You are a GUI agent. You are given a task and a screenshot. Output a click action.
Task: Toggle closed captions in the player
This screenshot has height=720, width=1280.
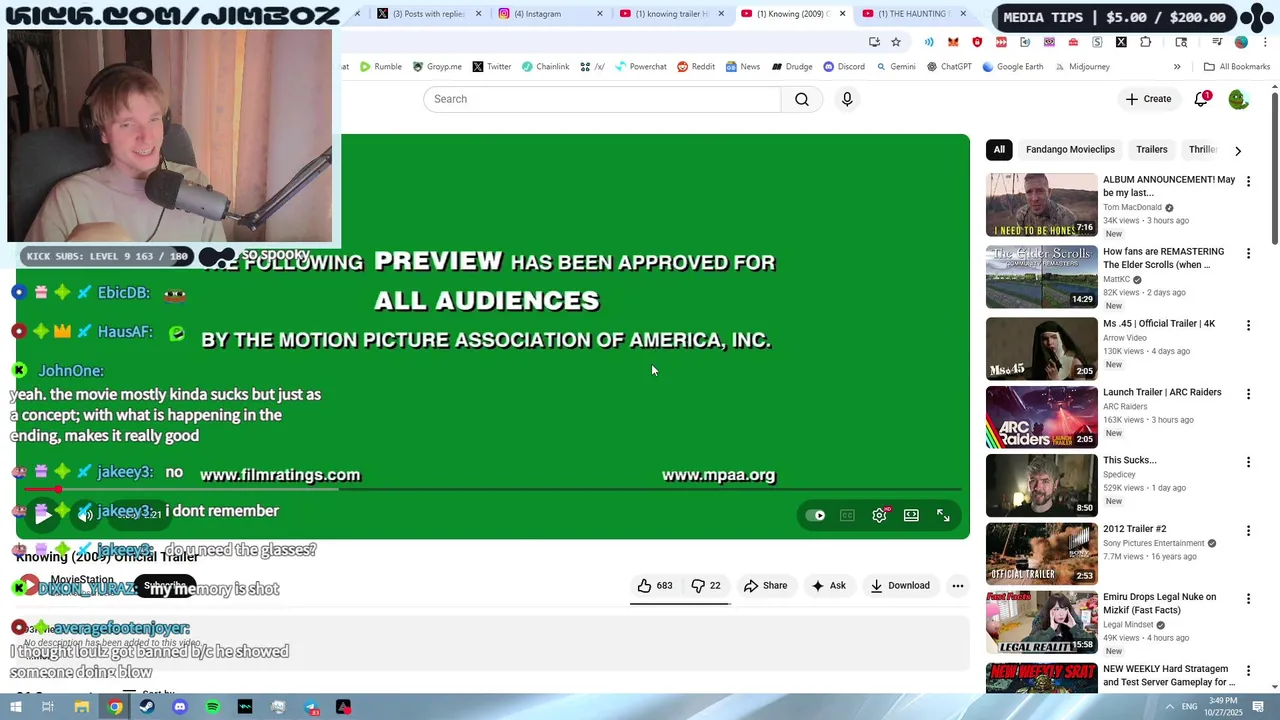point(847,516)
